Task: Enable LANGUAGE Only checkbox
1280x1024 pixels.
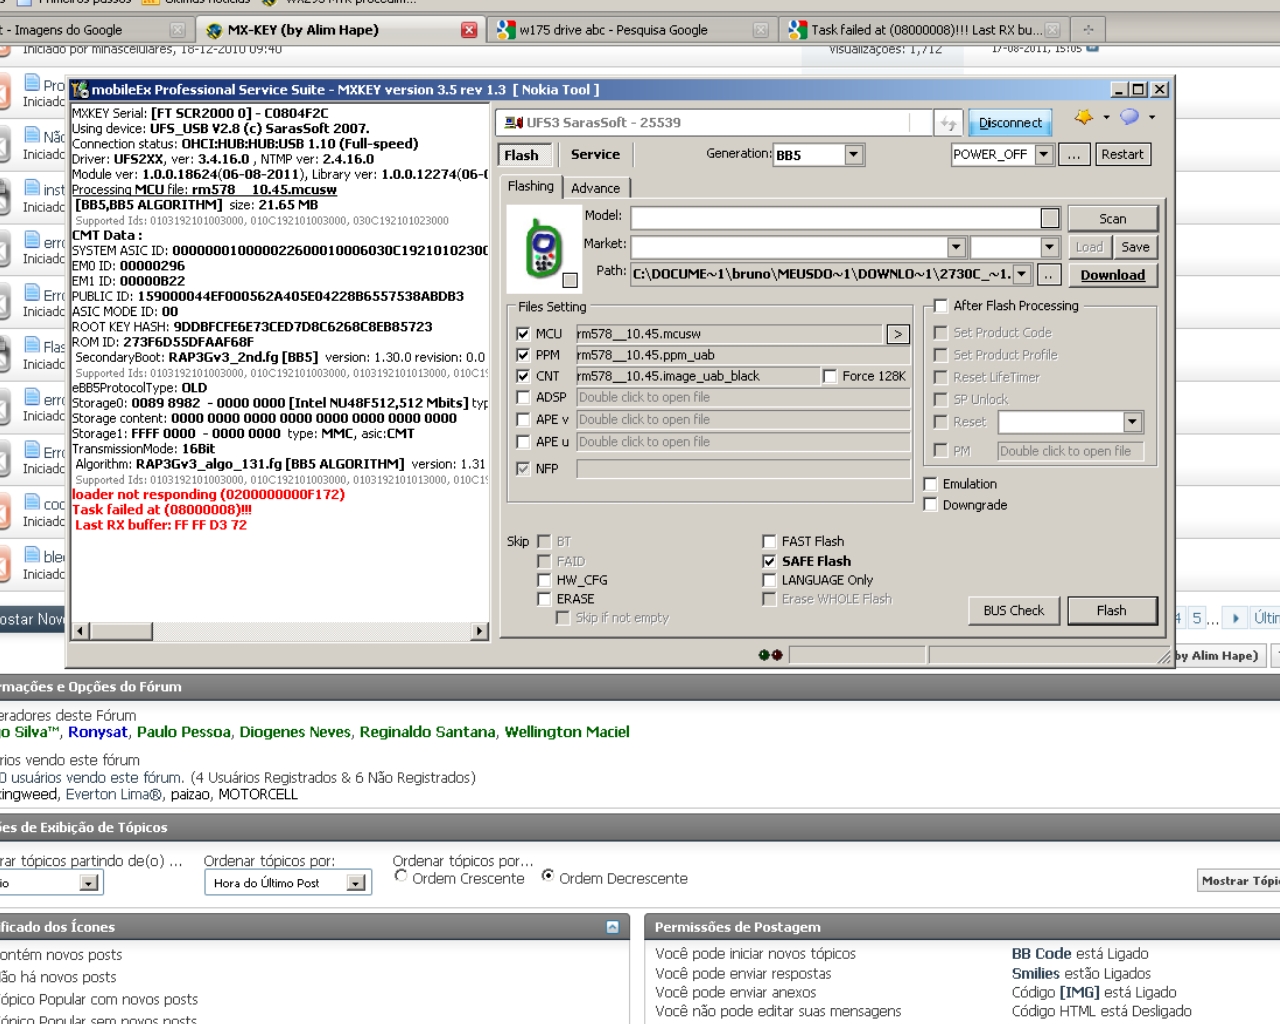Action: [x=769, y=580]
